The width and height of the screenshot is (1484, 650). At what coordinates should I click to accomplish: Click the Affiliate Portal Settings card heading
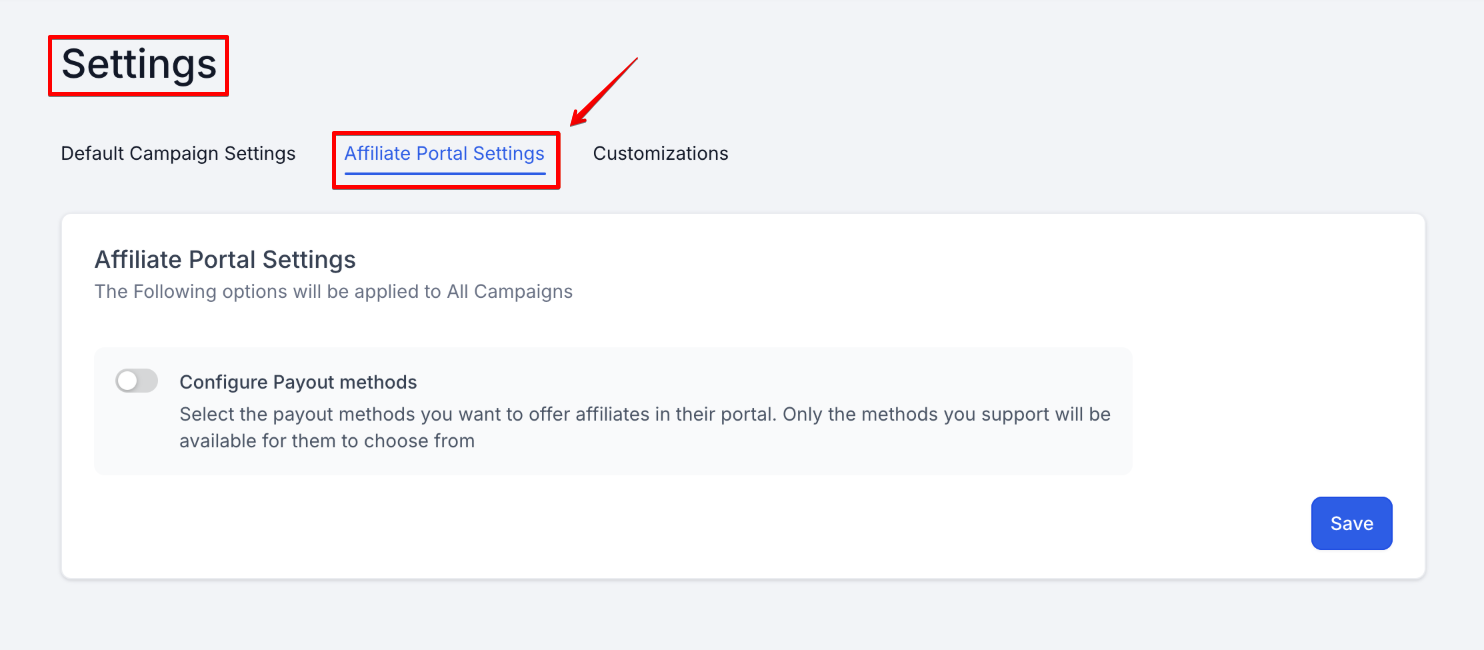pos(225,260)
